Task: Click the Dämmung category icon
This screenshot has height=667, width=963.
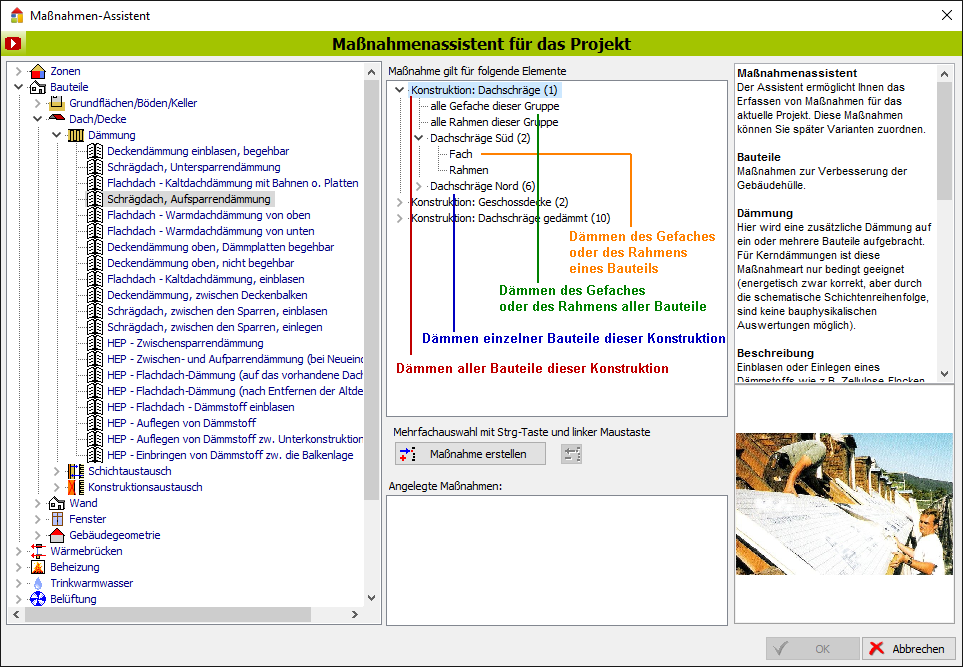Action: tap(76, 135)
